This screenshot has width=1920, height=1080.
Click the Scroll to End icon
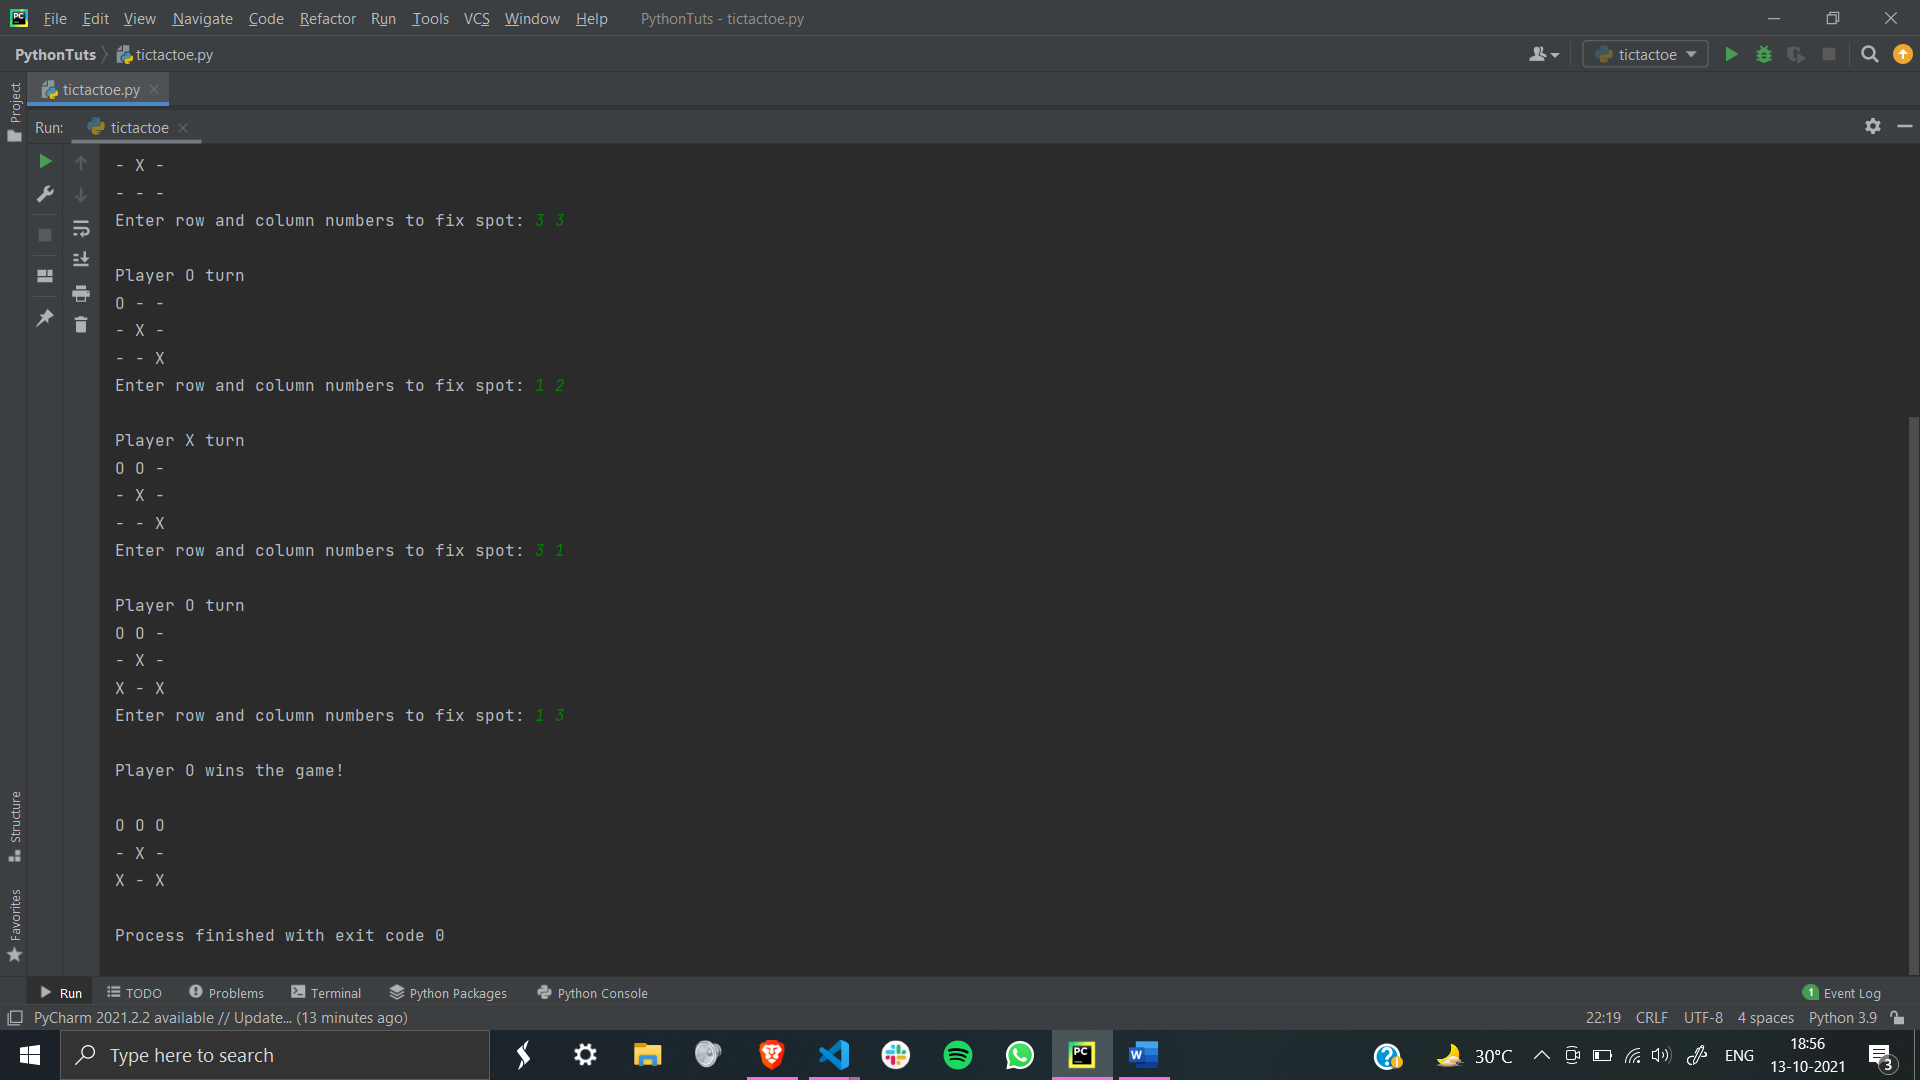(x=81, y=260)
